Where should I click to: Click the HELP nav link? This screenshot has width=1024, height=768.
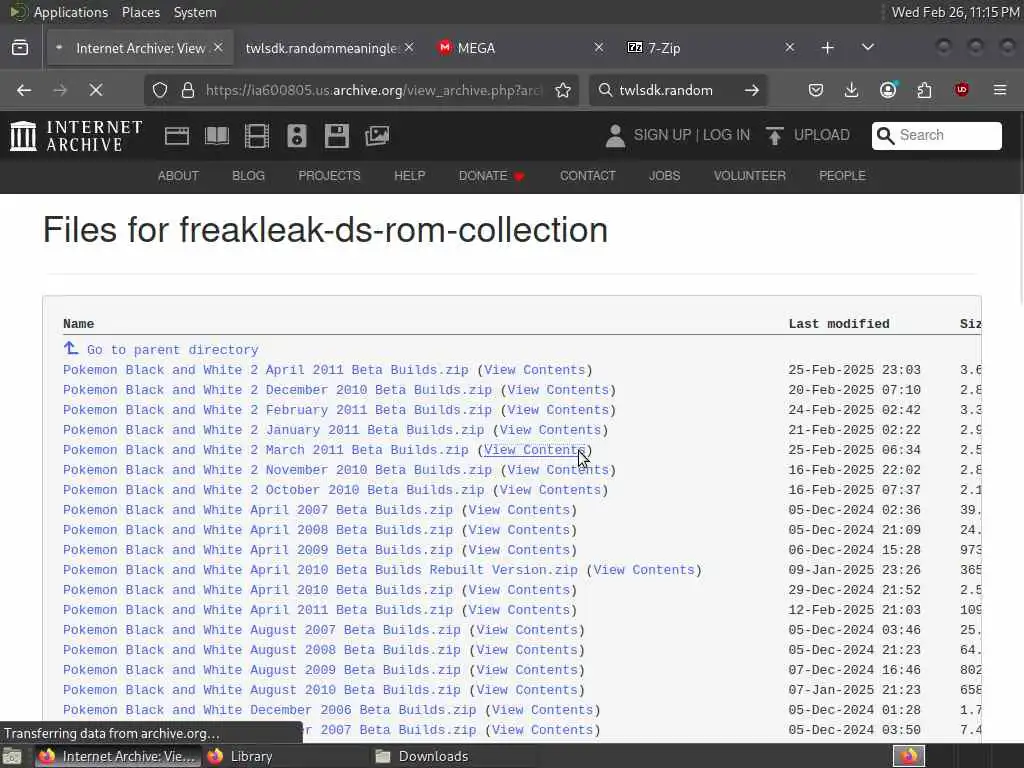pyautogui.click(x=409, y=176)
